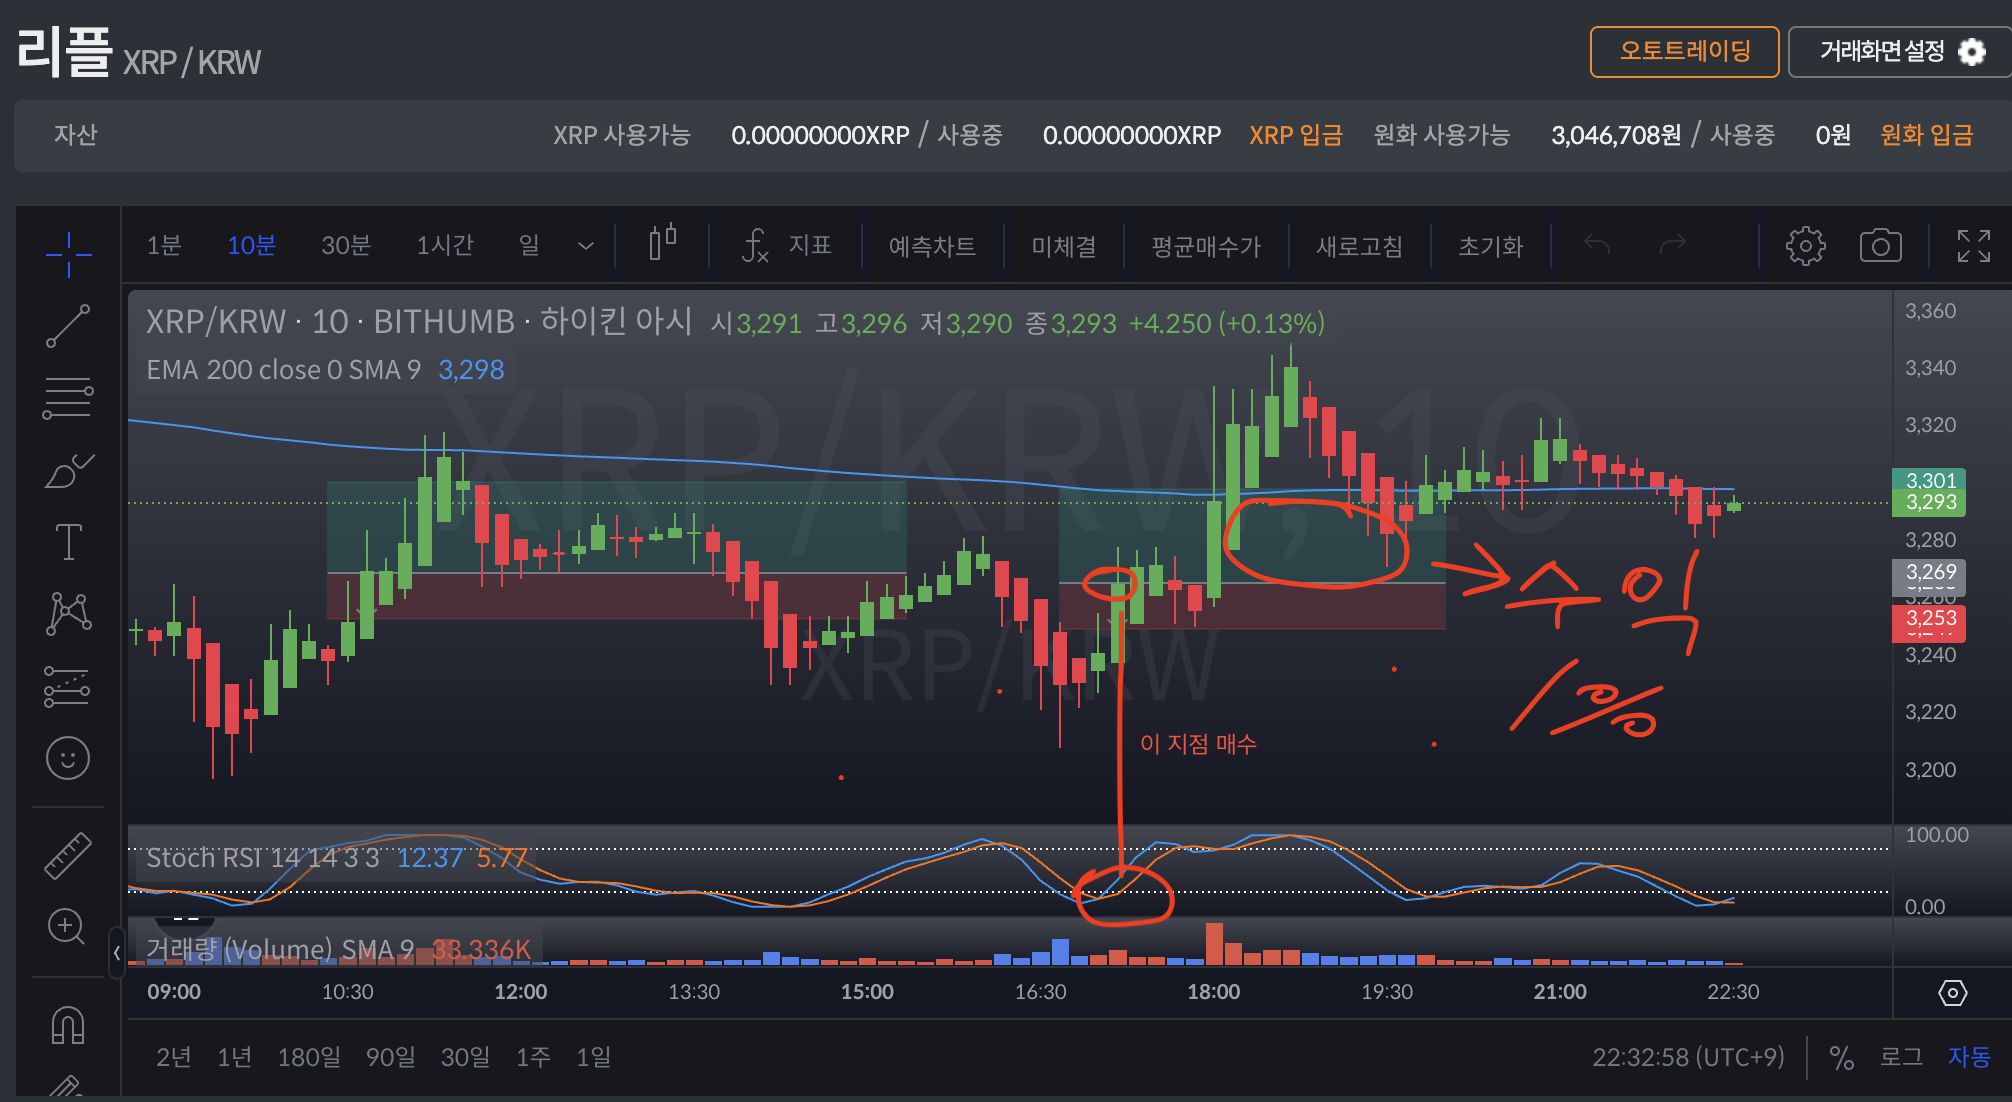Image resolution: width=2012 pixels, height=1102 pixels.
Task: Toggle the magnet snap mode
Action: coord(67,1024)
